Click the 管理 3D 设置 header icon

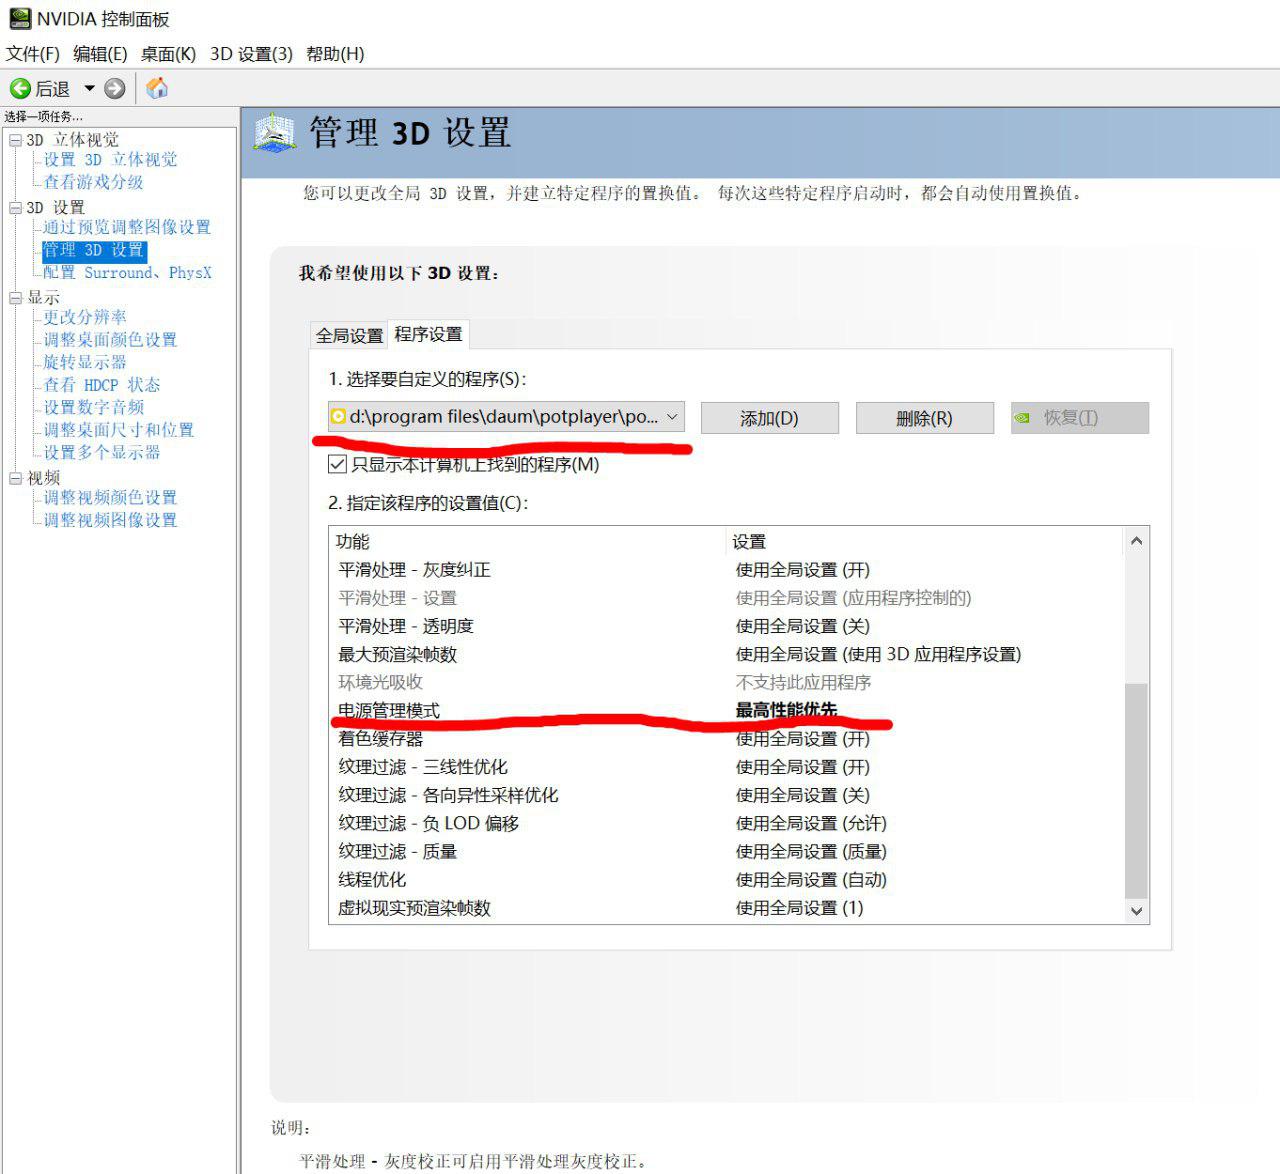(x=274, y=133)
